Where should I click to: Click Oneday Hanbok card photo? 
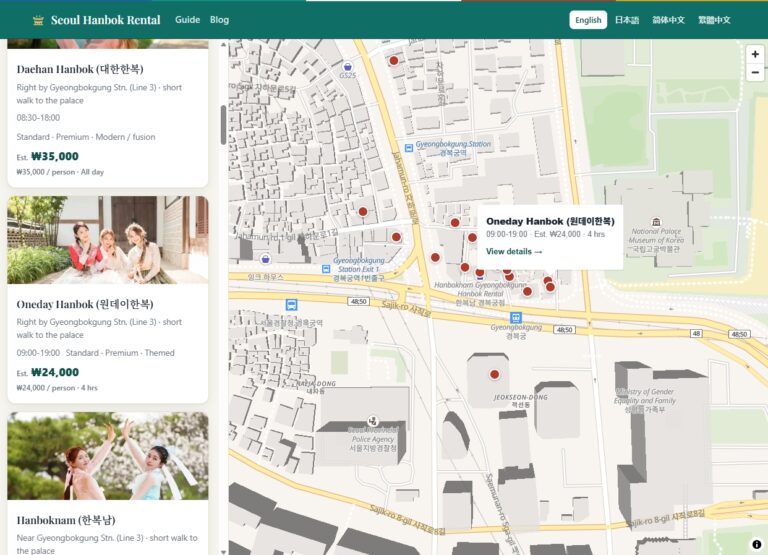point(108,240)
